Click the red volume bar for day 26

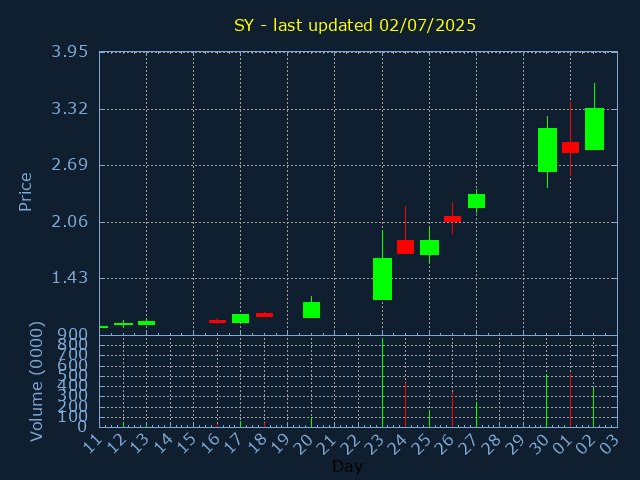[x=452, y=409]
